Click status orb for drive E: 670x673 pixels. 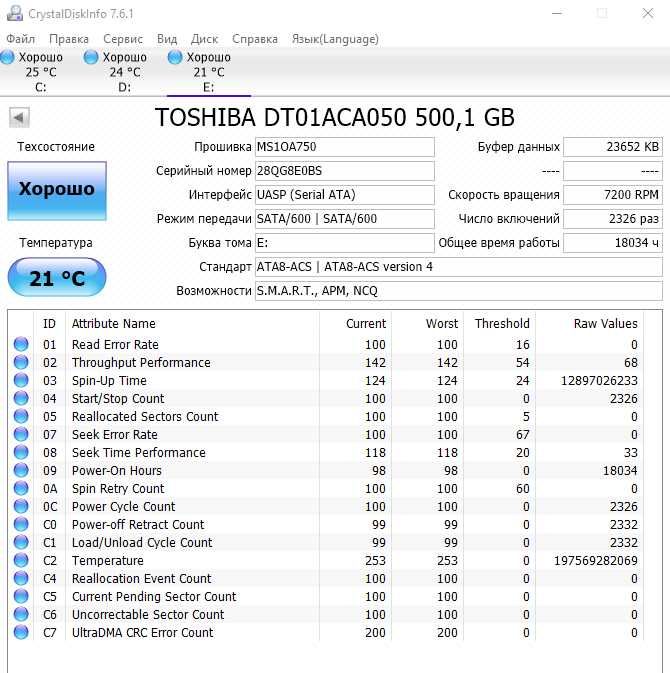tap(175, 57)
